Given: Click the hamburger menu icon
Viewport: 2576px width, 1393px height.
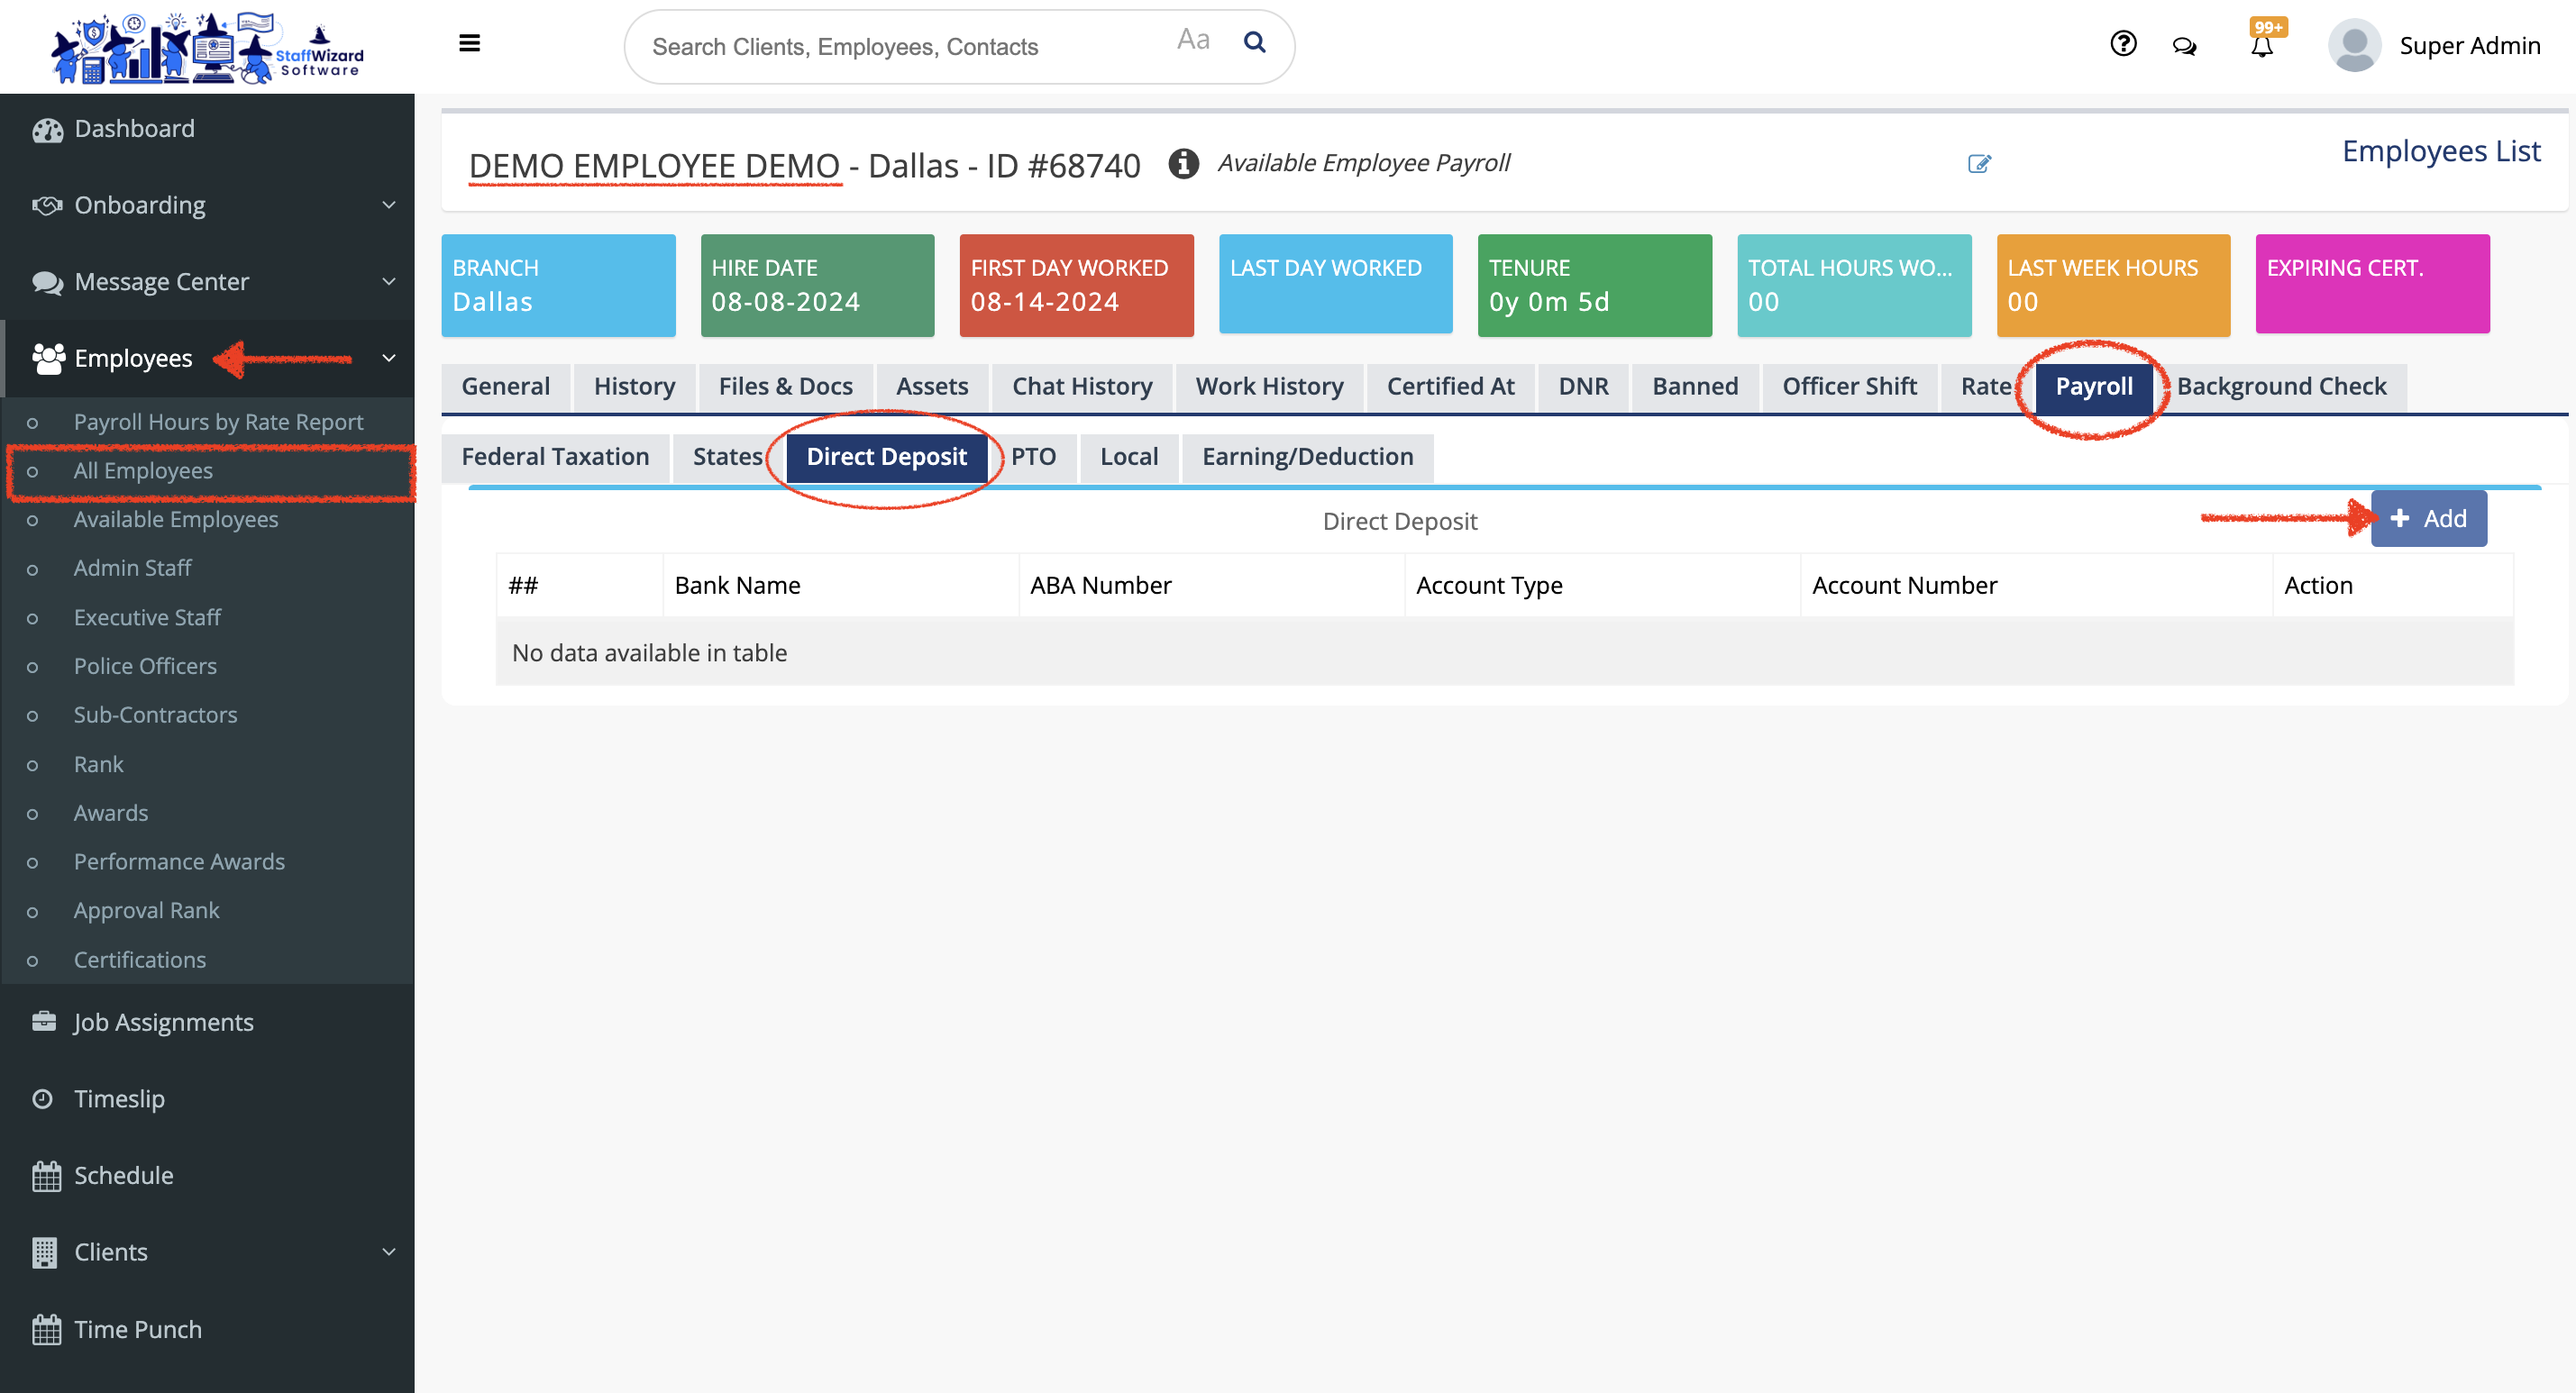Looking at the screenshot, I should 469,43.
